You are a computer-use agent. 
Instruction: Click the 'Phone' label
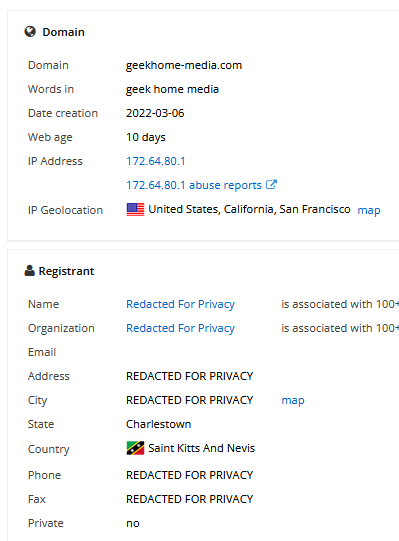click(44, 475)
